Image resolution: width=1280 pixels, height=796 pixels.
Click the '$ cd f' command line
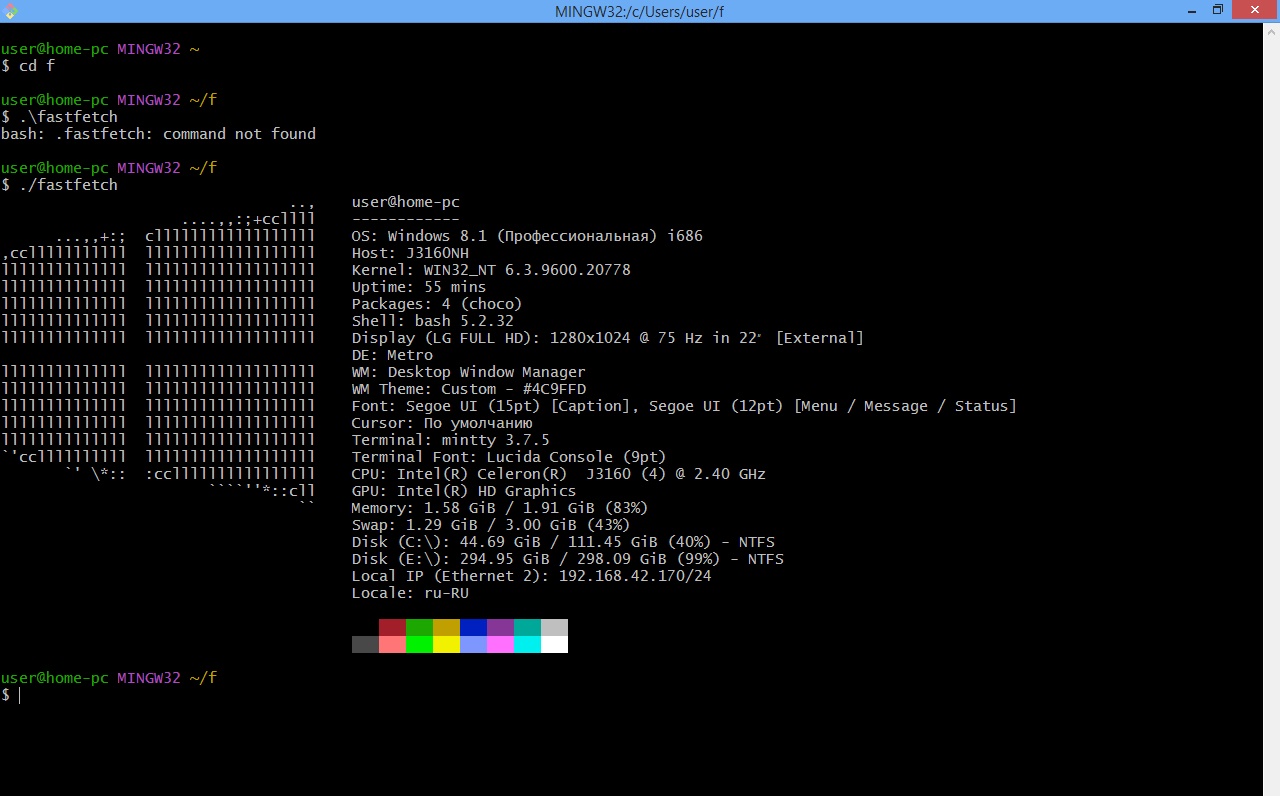click(28, 66)
